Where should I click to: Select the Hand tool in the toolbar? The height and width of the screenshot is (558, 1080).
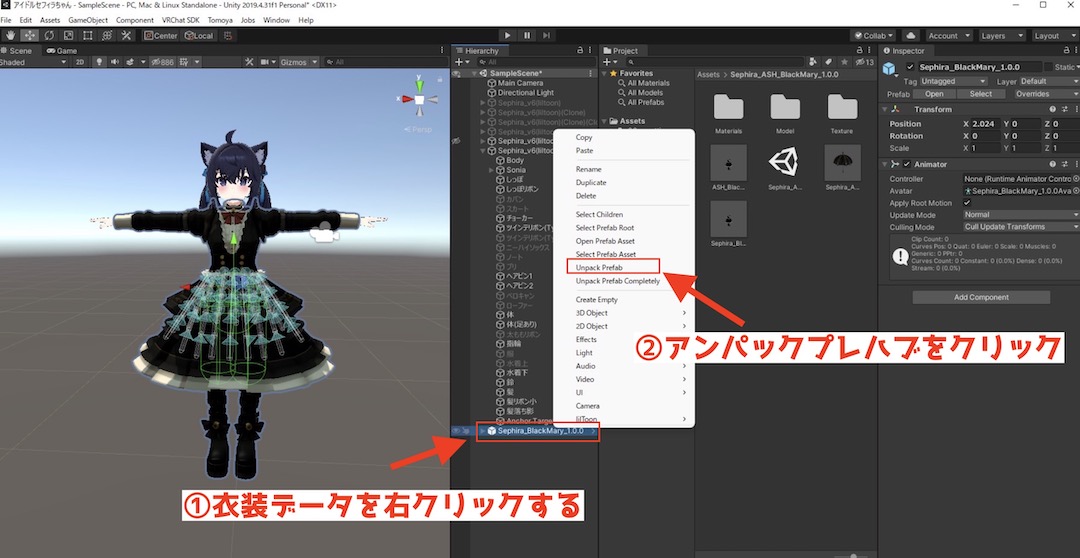click(10, 35)
